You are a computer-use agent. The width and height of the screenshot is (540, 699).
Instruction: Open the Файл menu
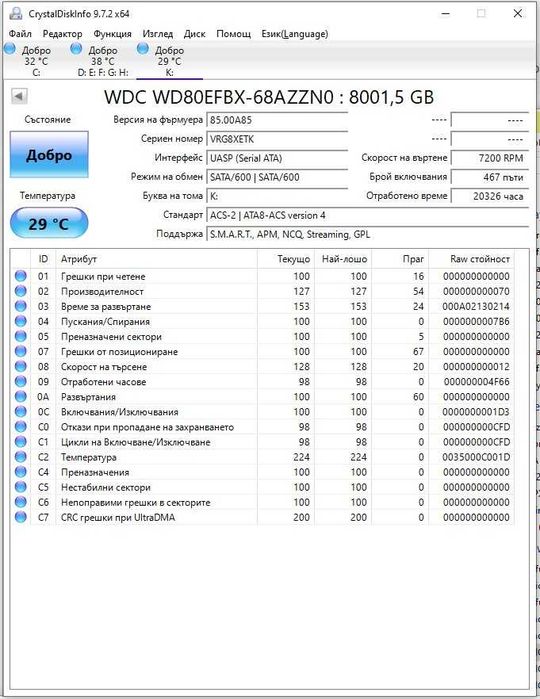(x=20, y=33)
